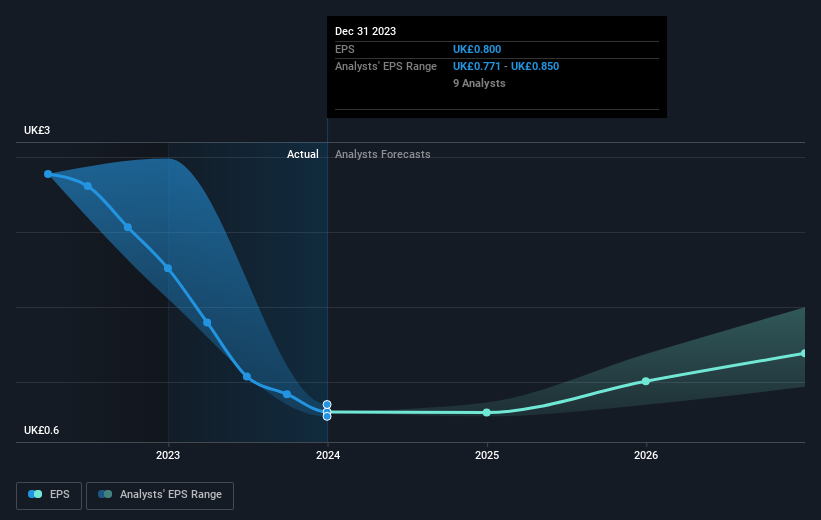Screen dimensions: 821x520
Task: Click the 'Actual' section label
Action: (x=303, y=154)
